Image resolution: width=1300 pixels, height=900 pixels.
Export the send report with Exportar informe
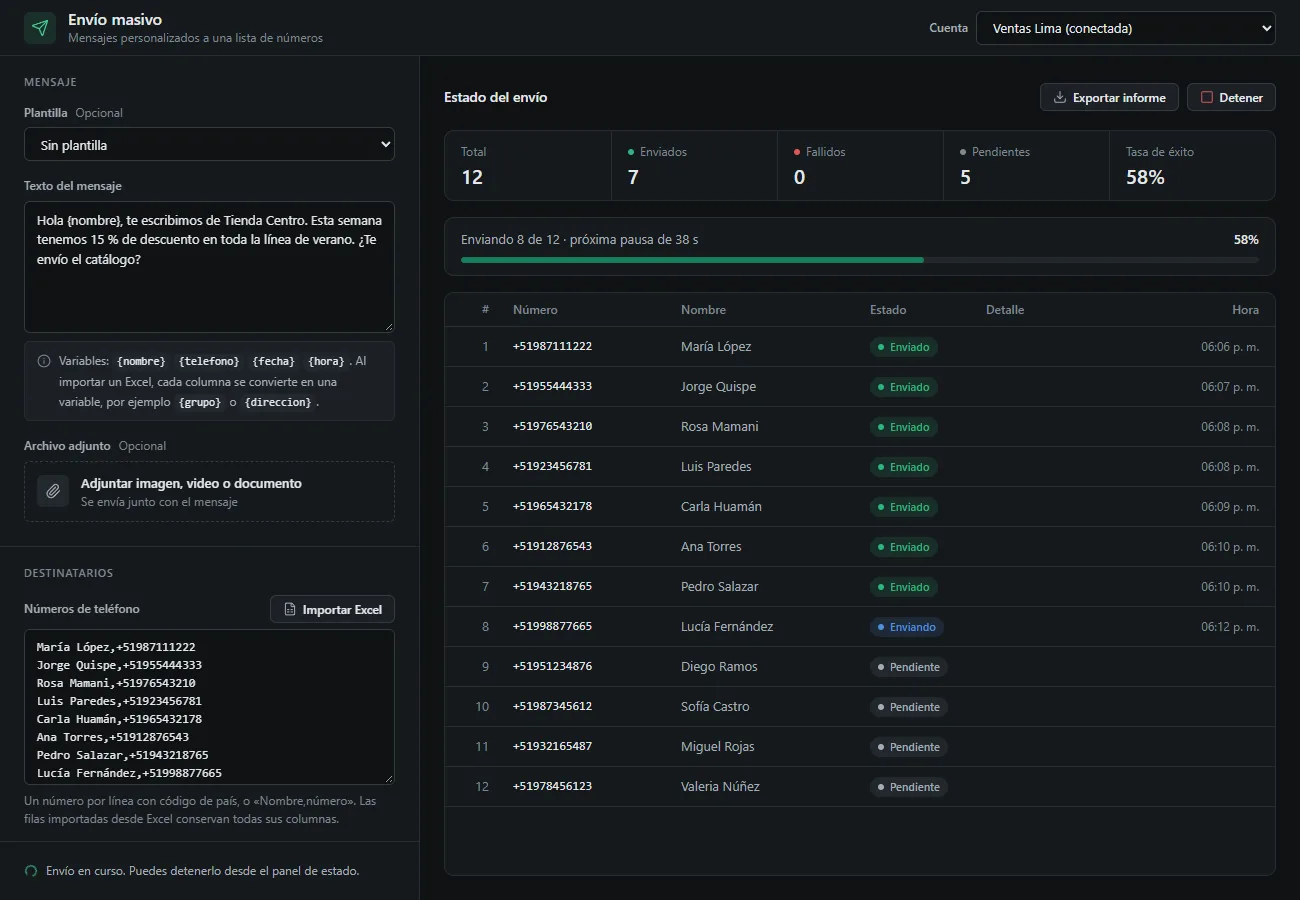(x=1109, y=97)
